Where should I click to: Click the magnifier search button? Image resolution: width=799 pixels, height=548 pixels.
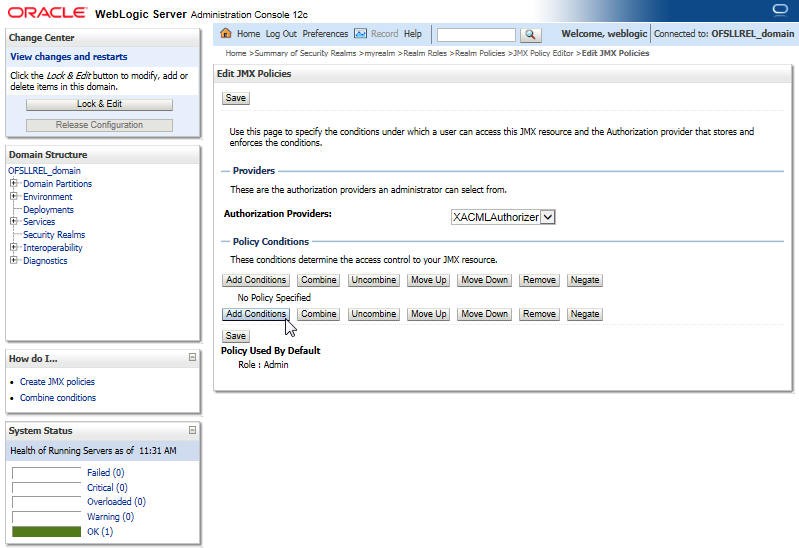[x=530, y=34]
